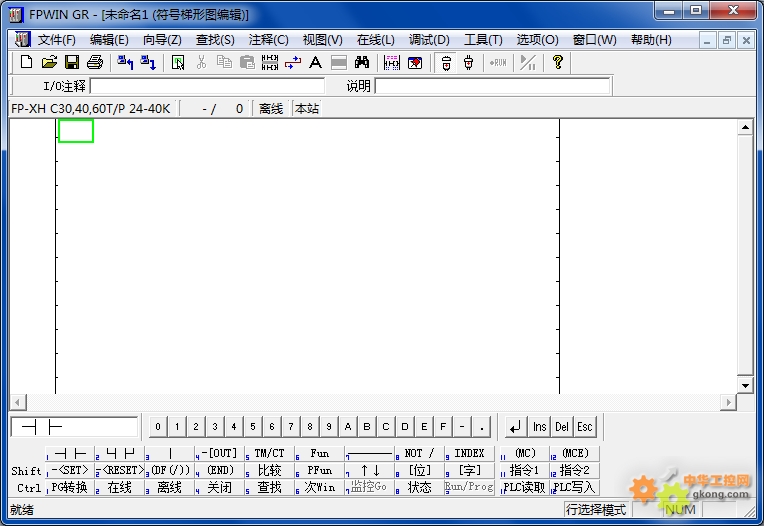Click the -<SET> function key
The width and height of the screenshot is (764, 526).
pyautogui.click(x=71, y=470)
